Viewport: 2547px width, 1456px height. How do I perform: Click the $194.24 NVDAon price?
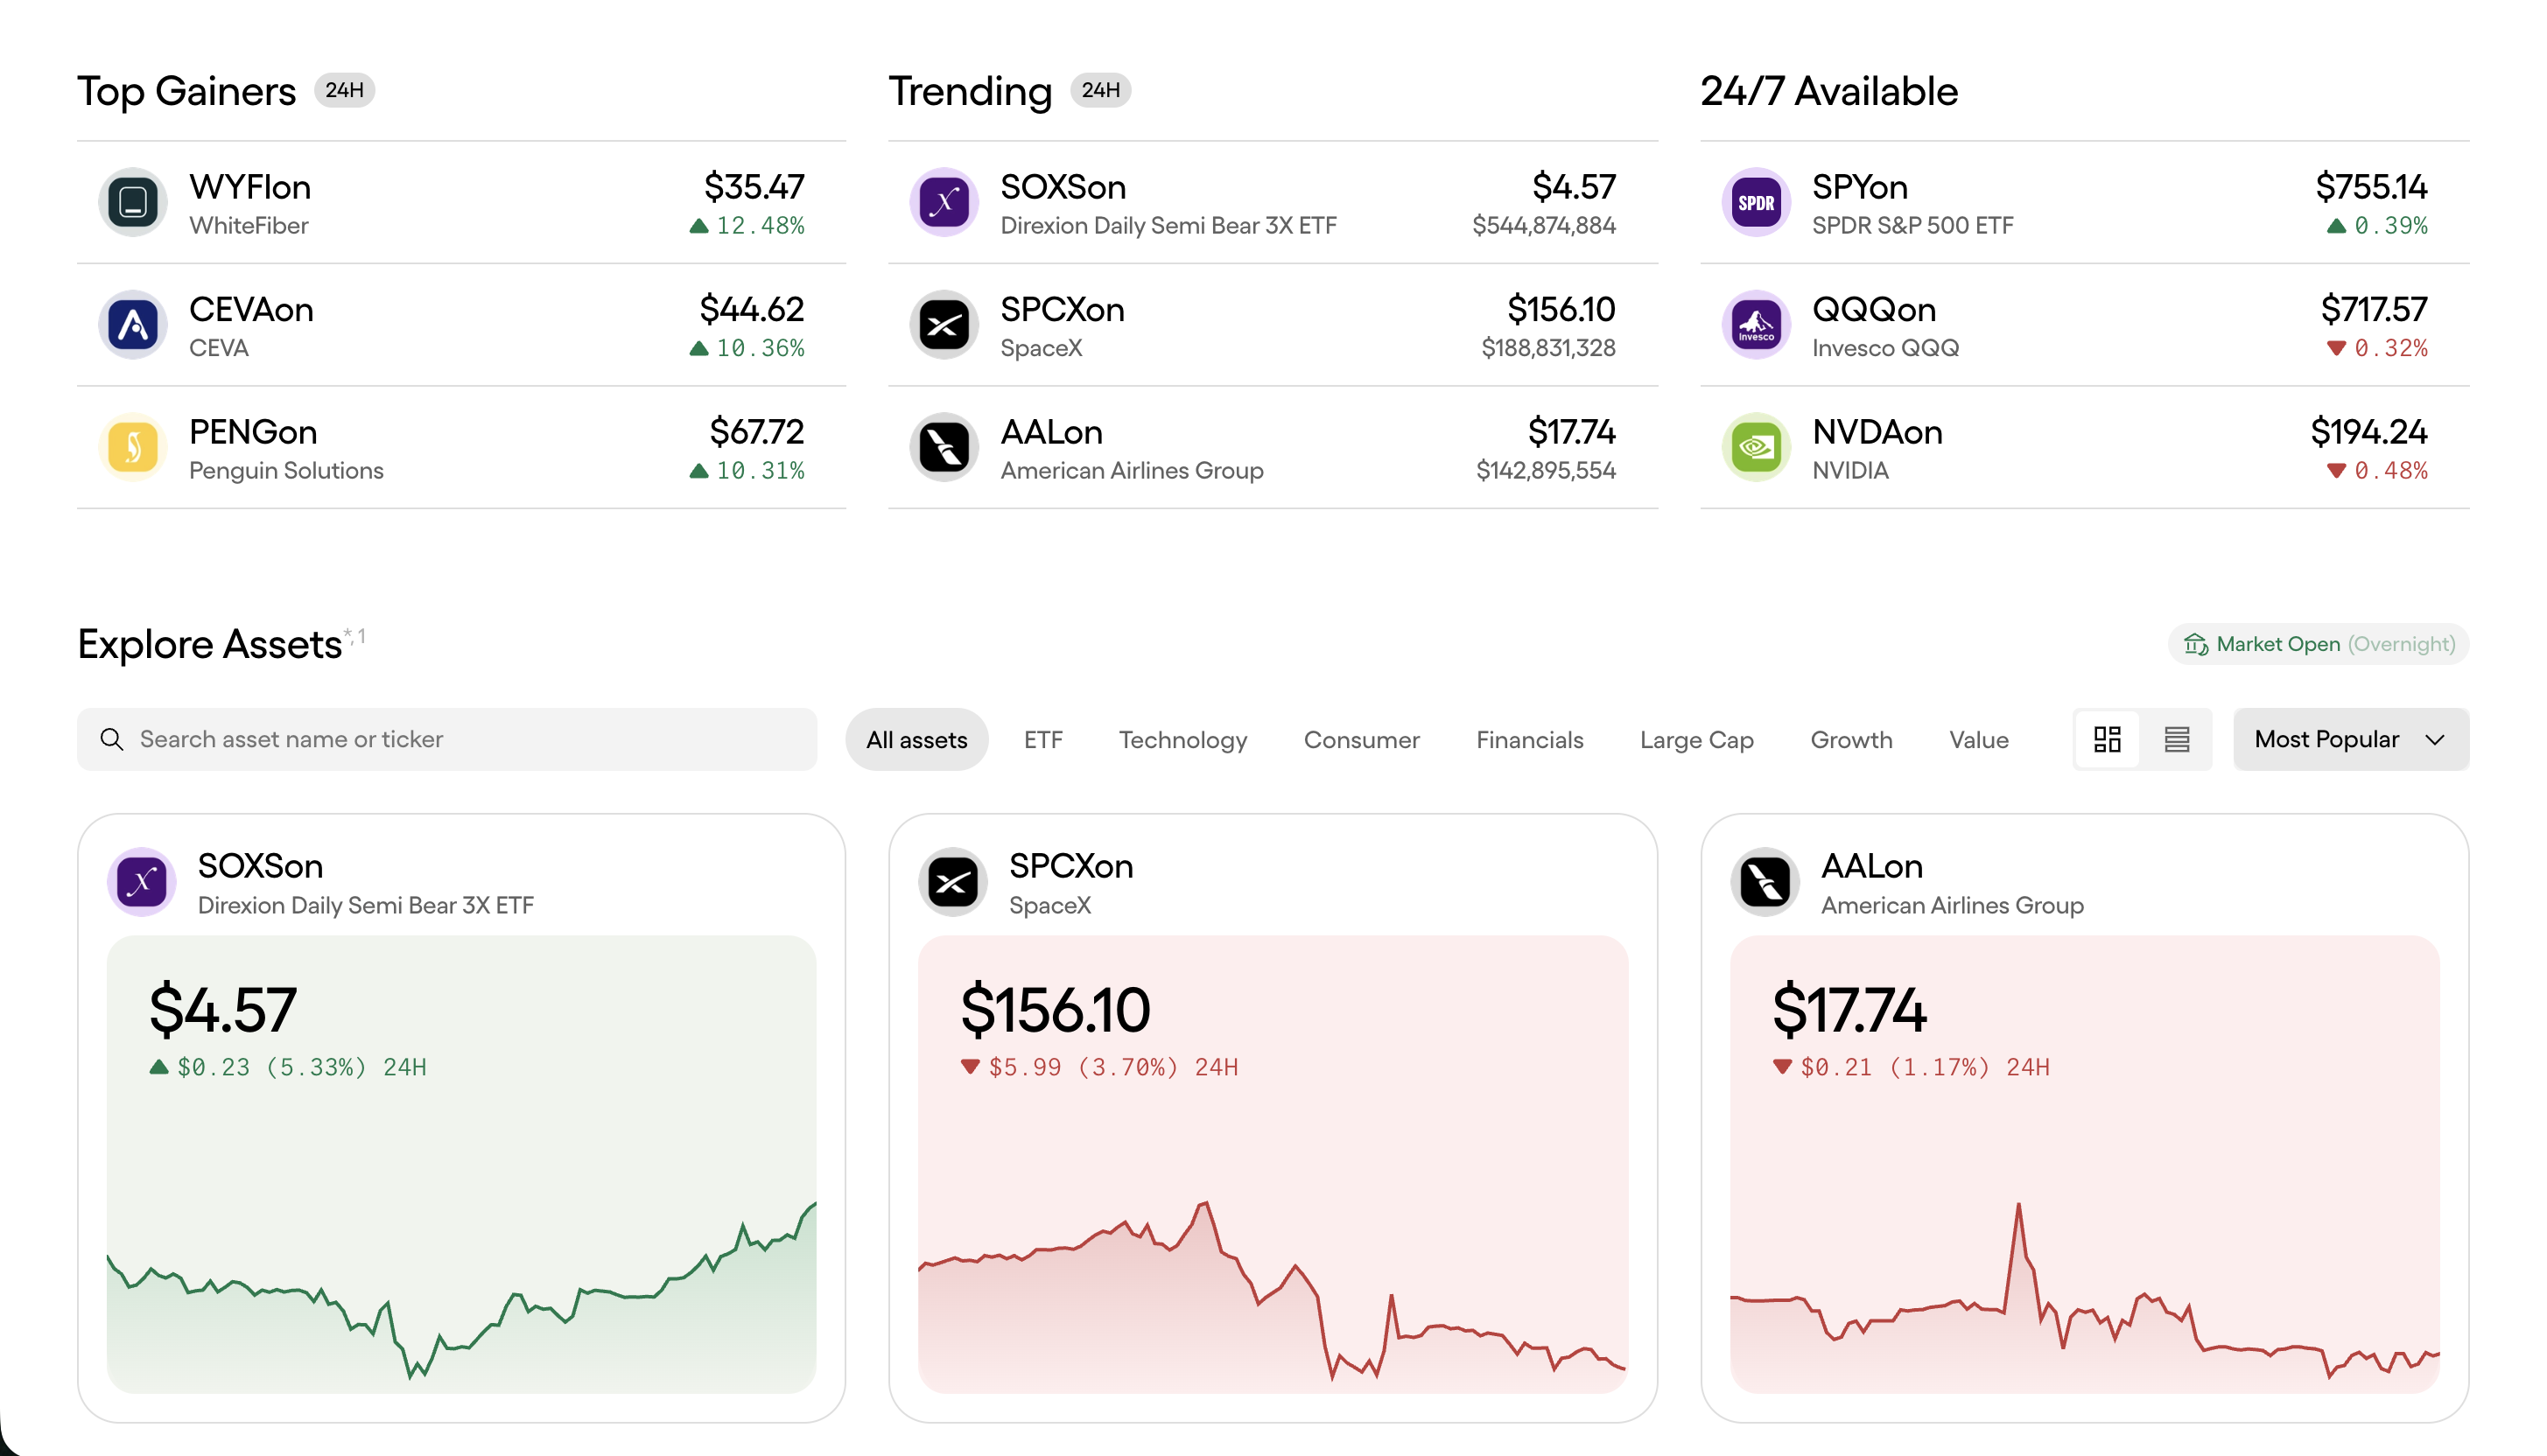point(2368,432)
